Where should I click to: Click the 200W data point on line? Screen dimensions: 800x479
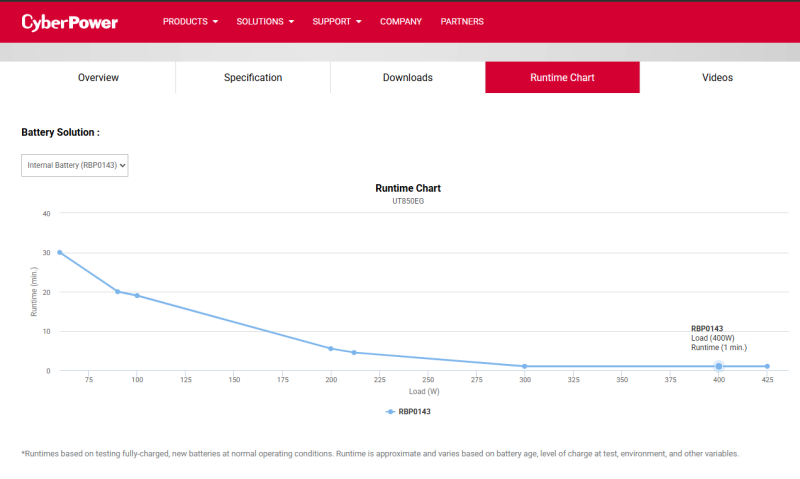(331, 348)
